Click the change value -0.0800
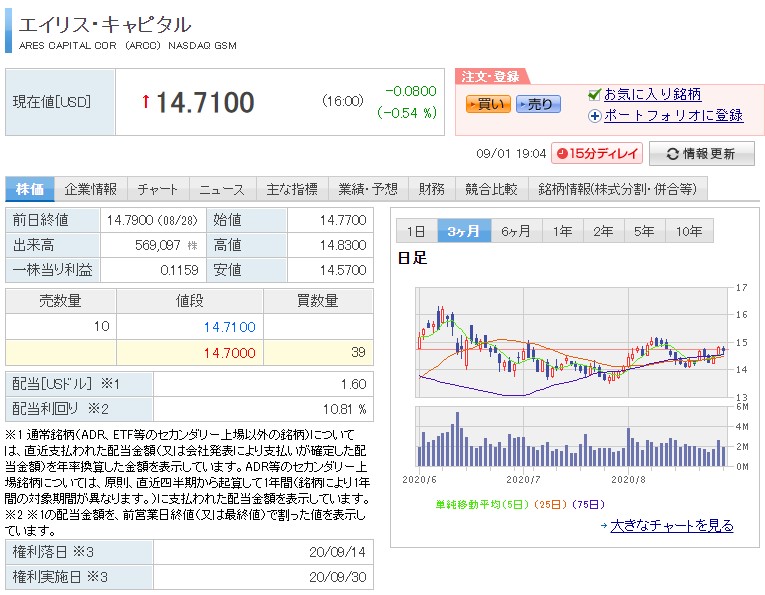Image resolution: width=765 pixels, height=595 pixels. tap(411, 91)
